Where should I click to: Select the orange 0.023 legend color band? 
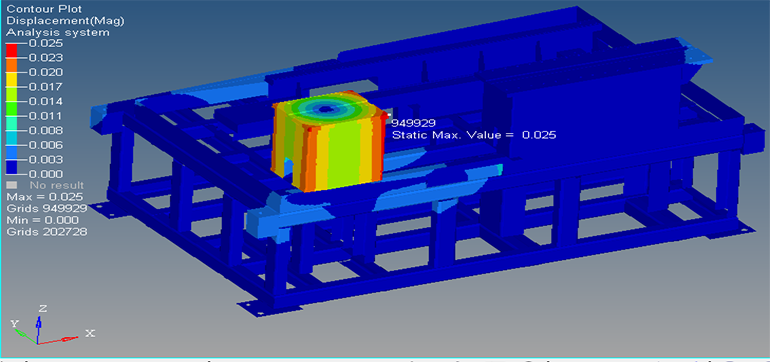[11, 65]
